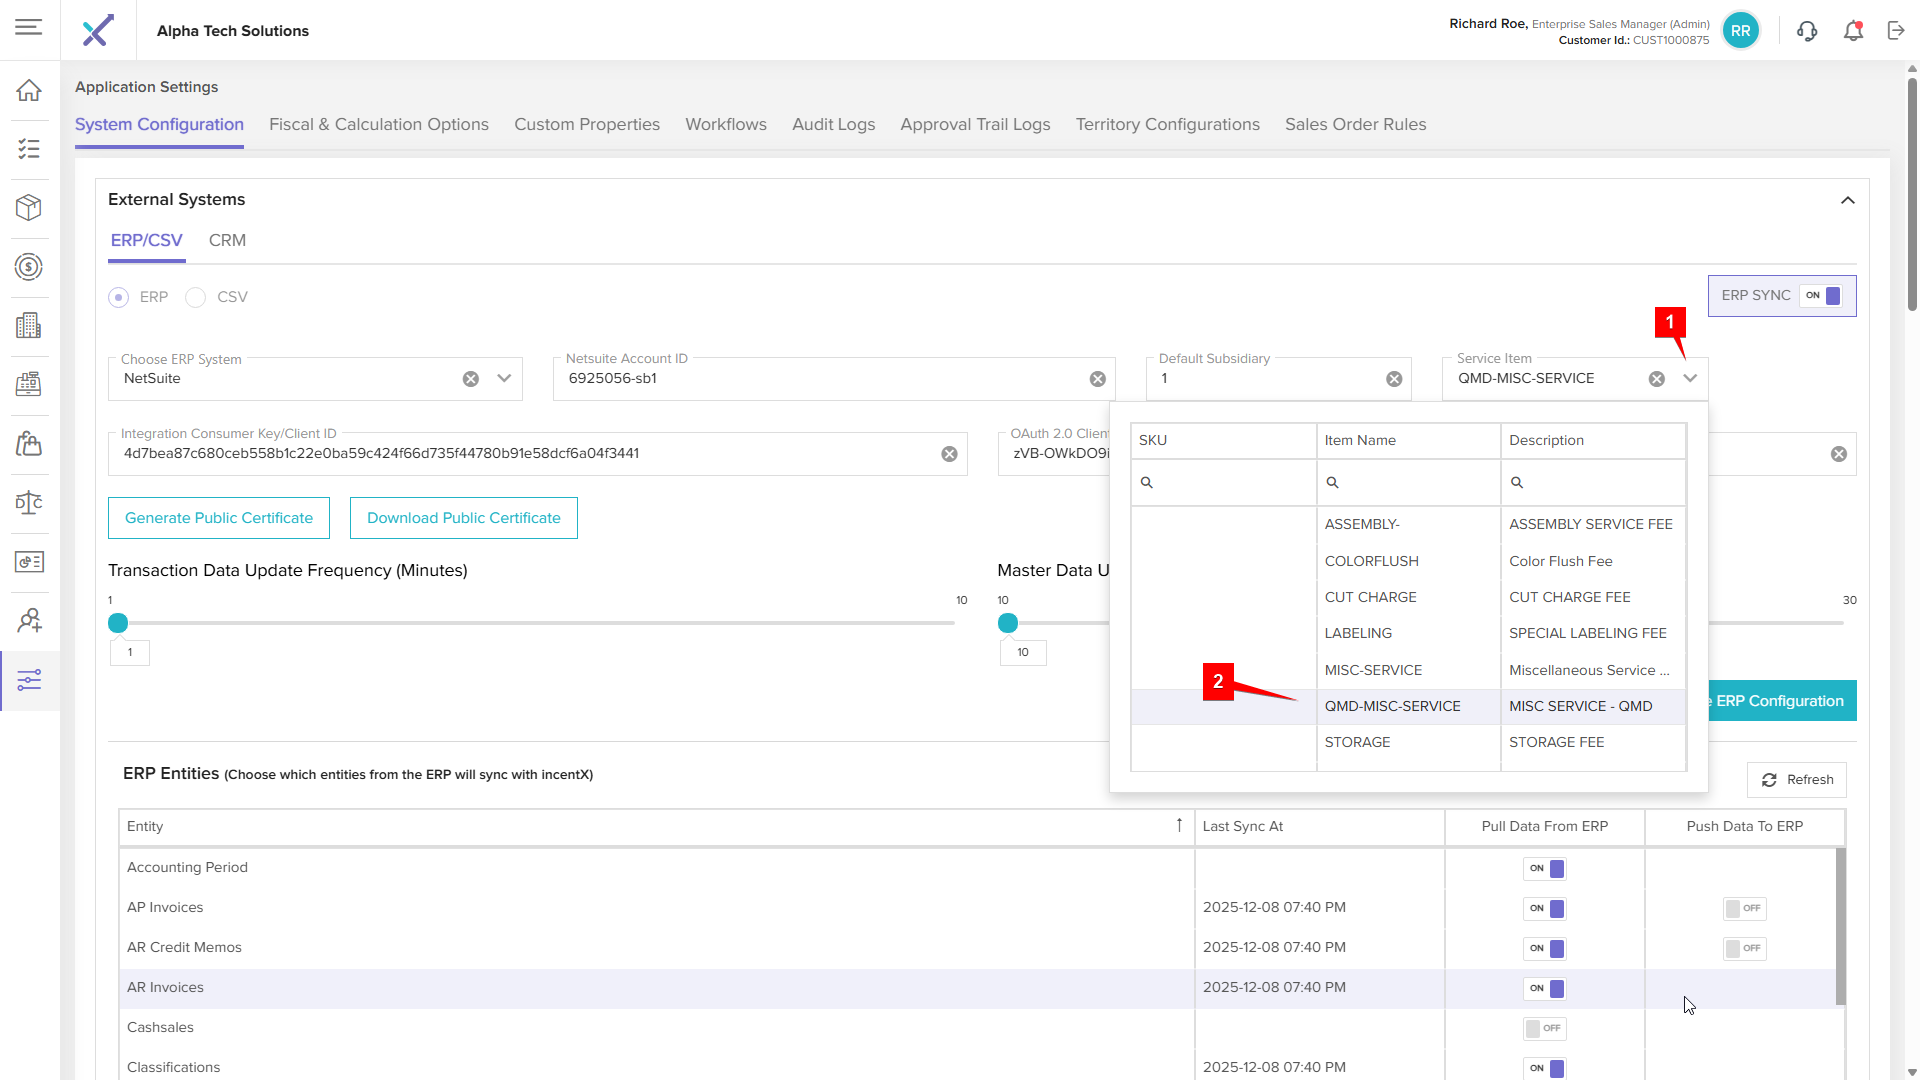Open the support headset icon

[1807, 31]
